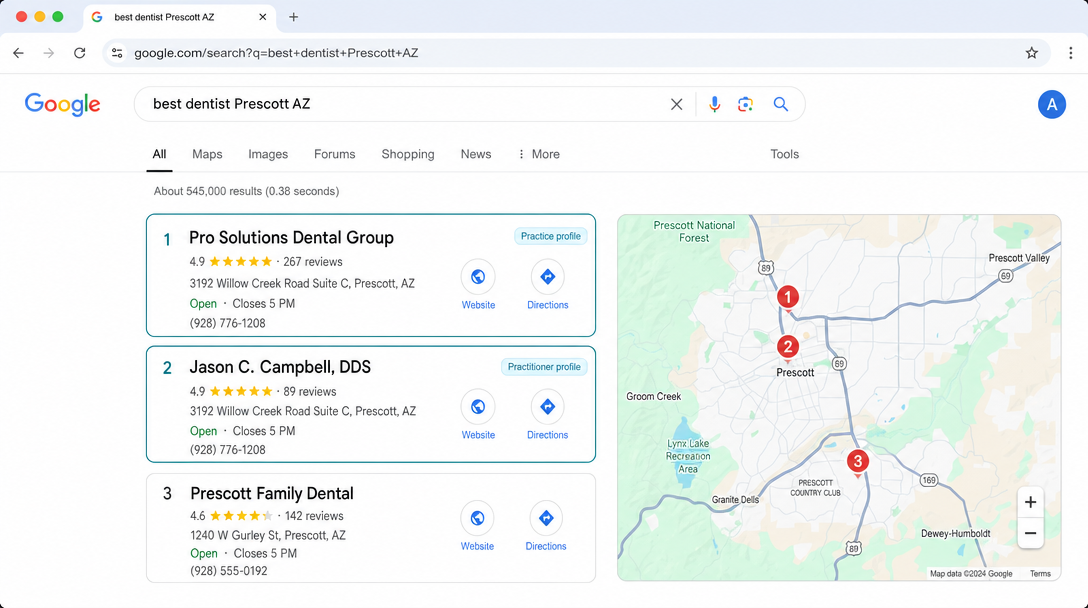The width and height of the screenshot is (1088, 608).
Task: Bookmark this page with star icon
Action: tap(1032, 53)
